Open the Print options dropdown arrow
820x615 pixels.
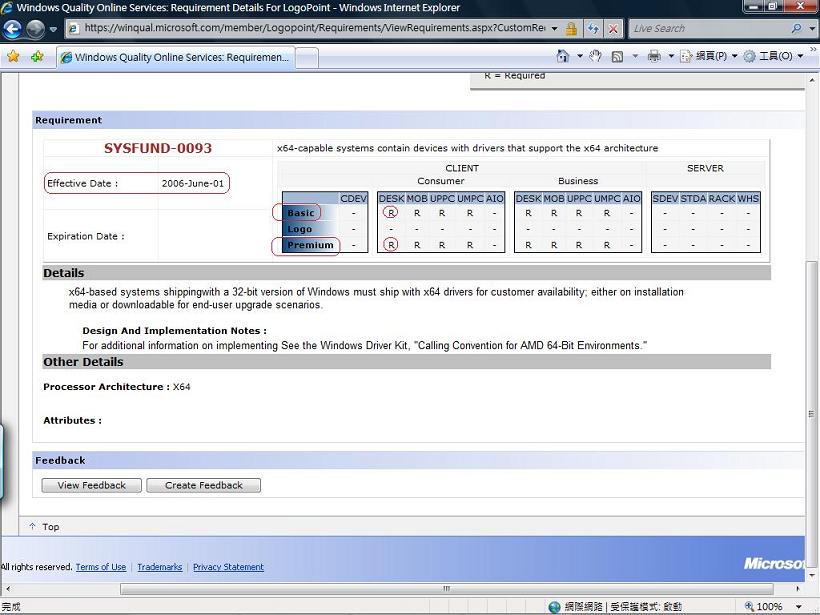[671, 56]
